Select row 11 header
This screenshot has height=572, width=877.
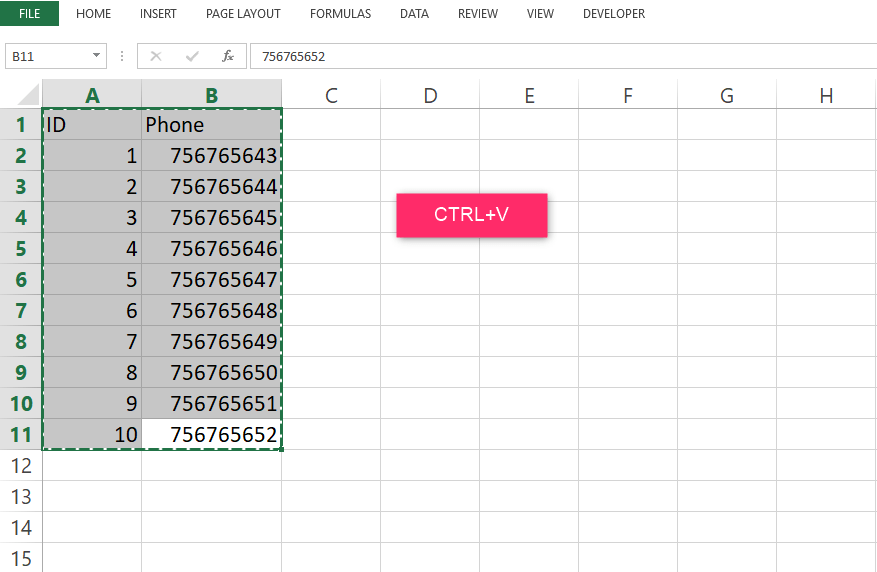click(x=21, y=434)
